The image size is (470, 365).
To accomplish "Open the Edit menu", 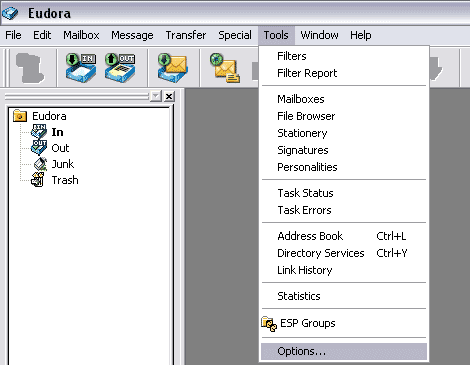I will tap(42, 35).
